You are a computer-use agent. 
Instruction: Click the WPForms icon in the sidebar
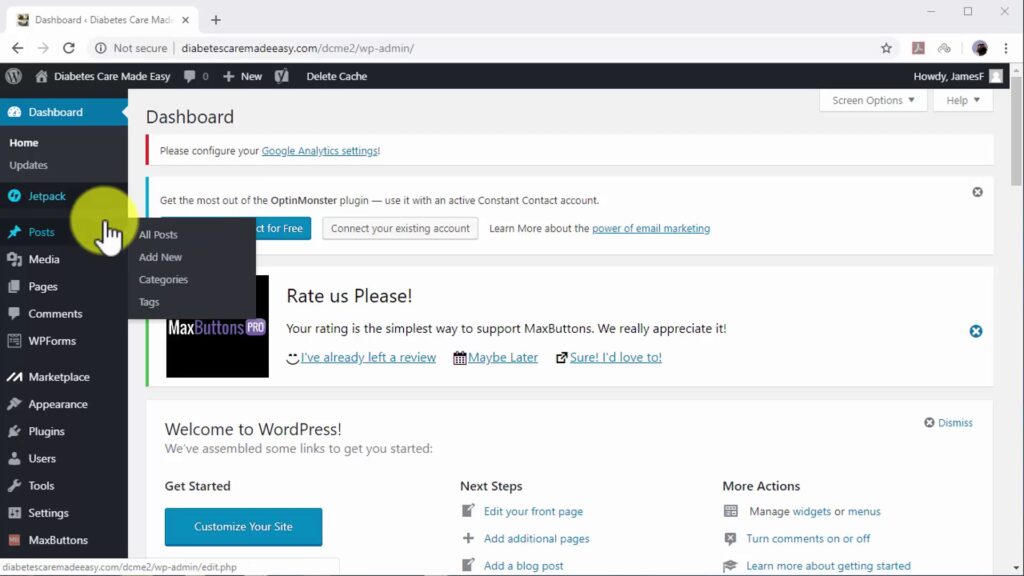14,341
